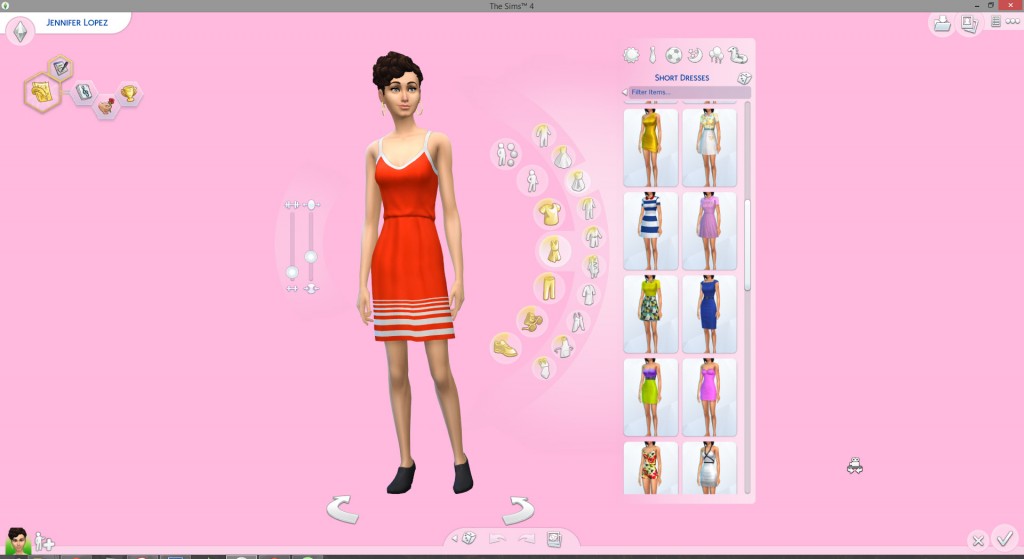Switch to Formal outfit necktie tab
Screen dimensions: 1024x559
point(652,55)
